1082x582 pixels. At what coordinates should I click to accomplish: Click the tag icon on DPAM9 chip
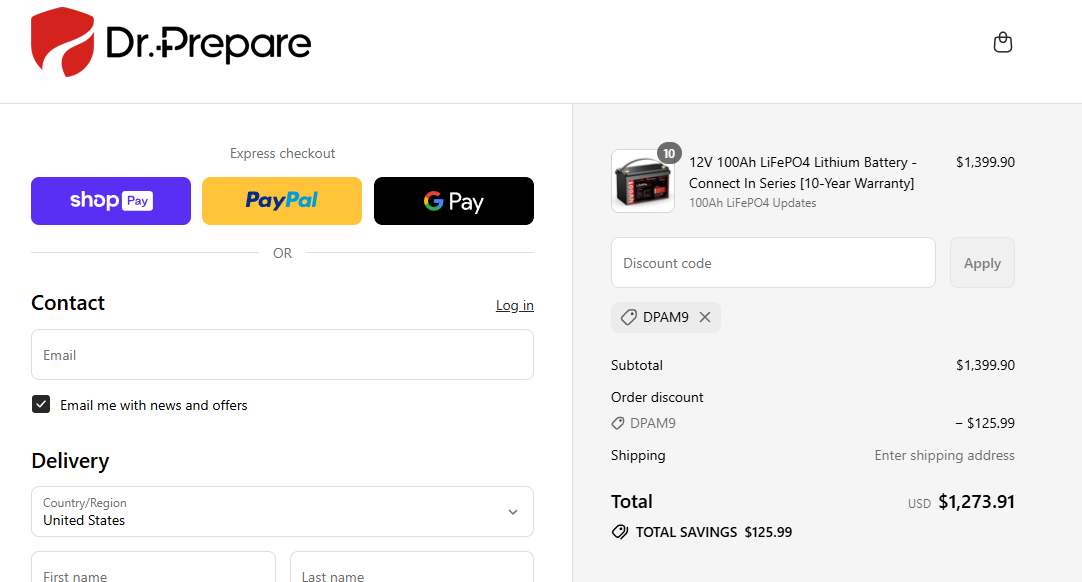(628, 317)
